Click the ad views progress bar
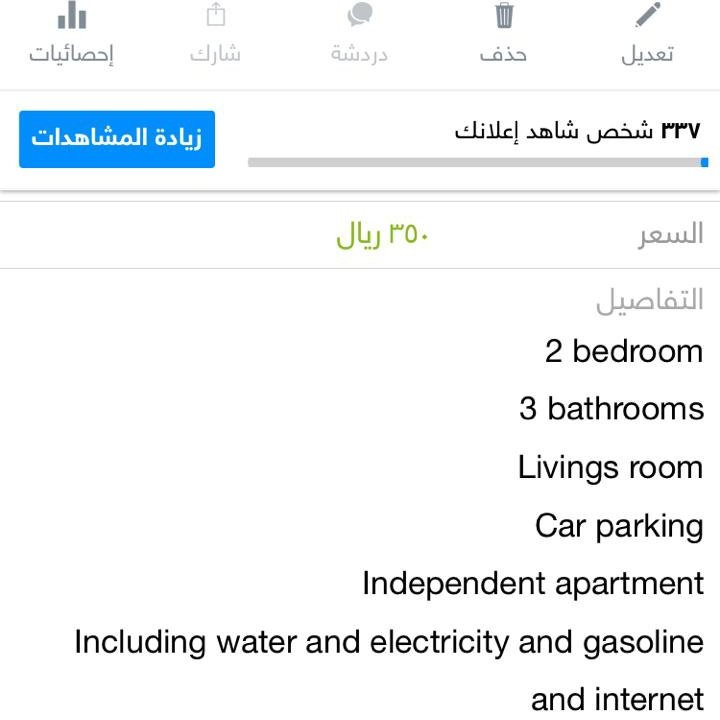 point(478,161)
